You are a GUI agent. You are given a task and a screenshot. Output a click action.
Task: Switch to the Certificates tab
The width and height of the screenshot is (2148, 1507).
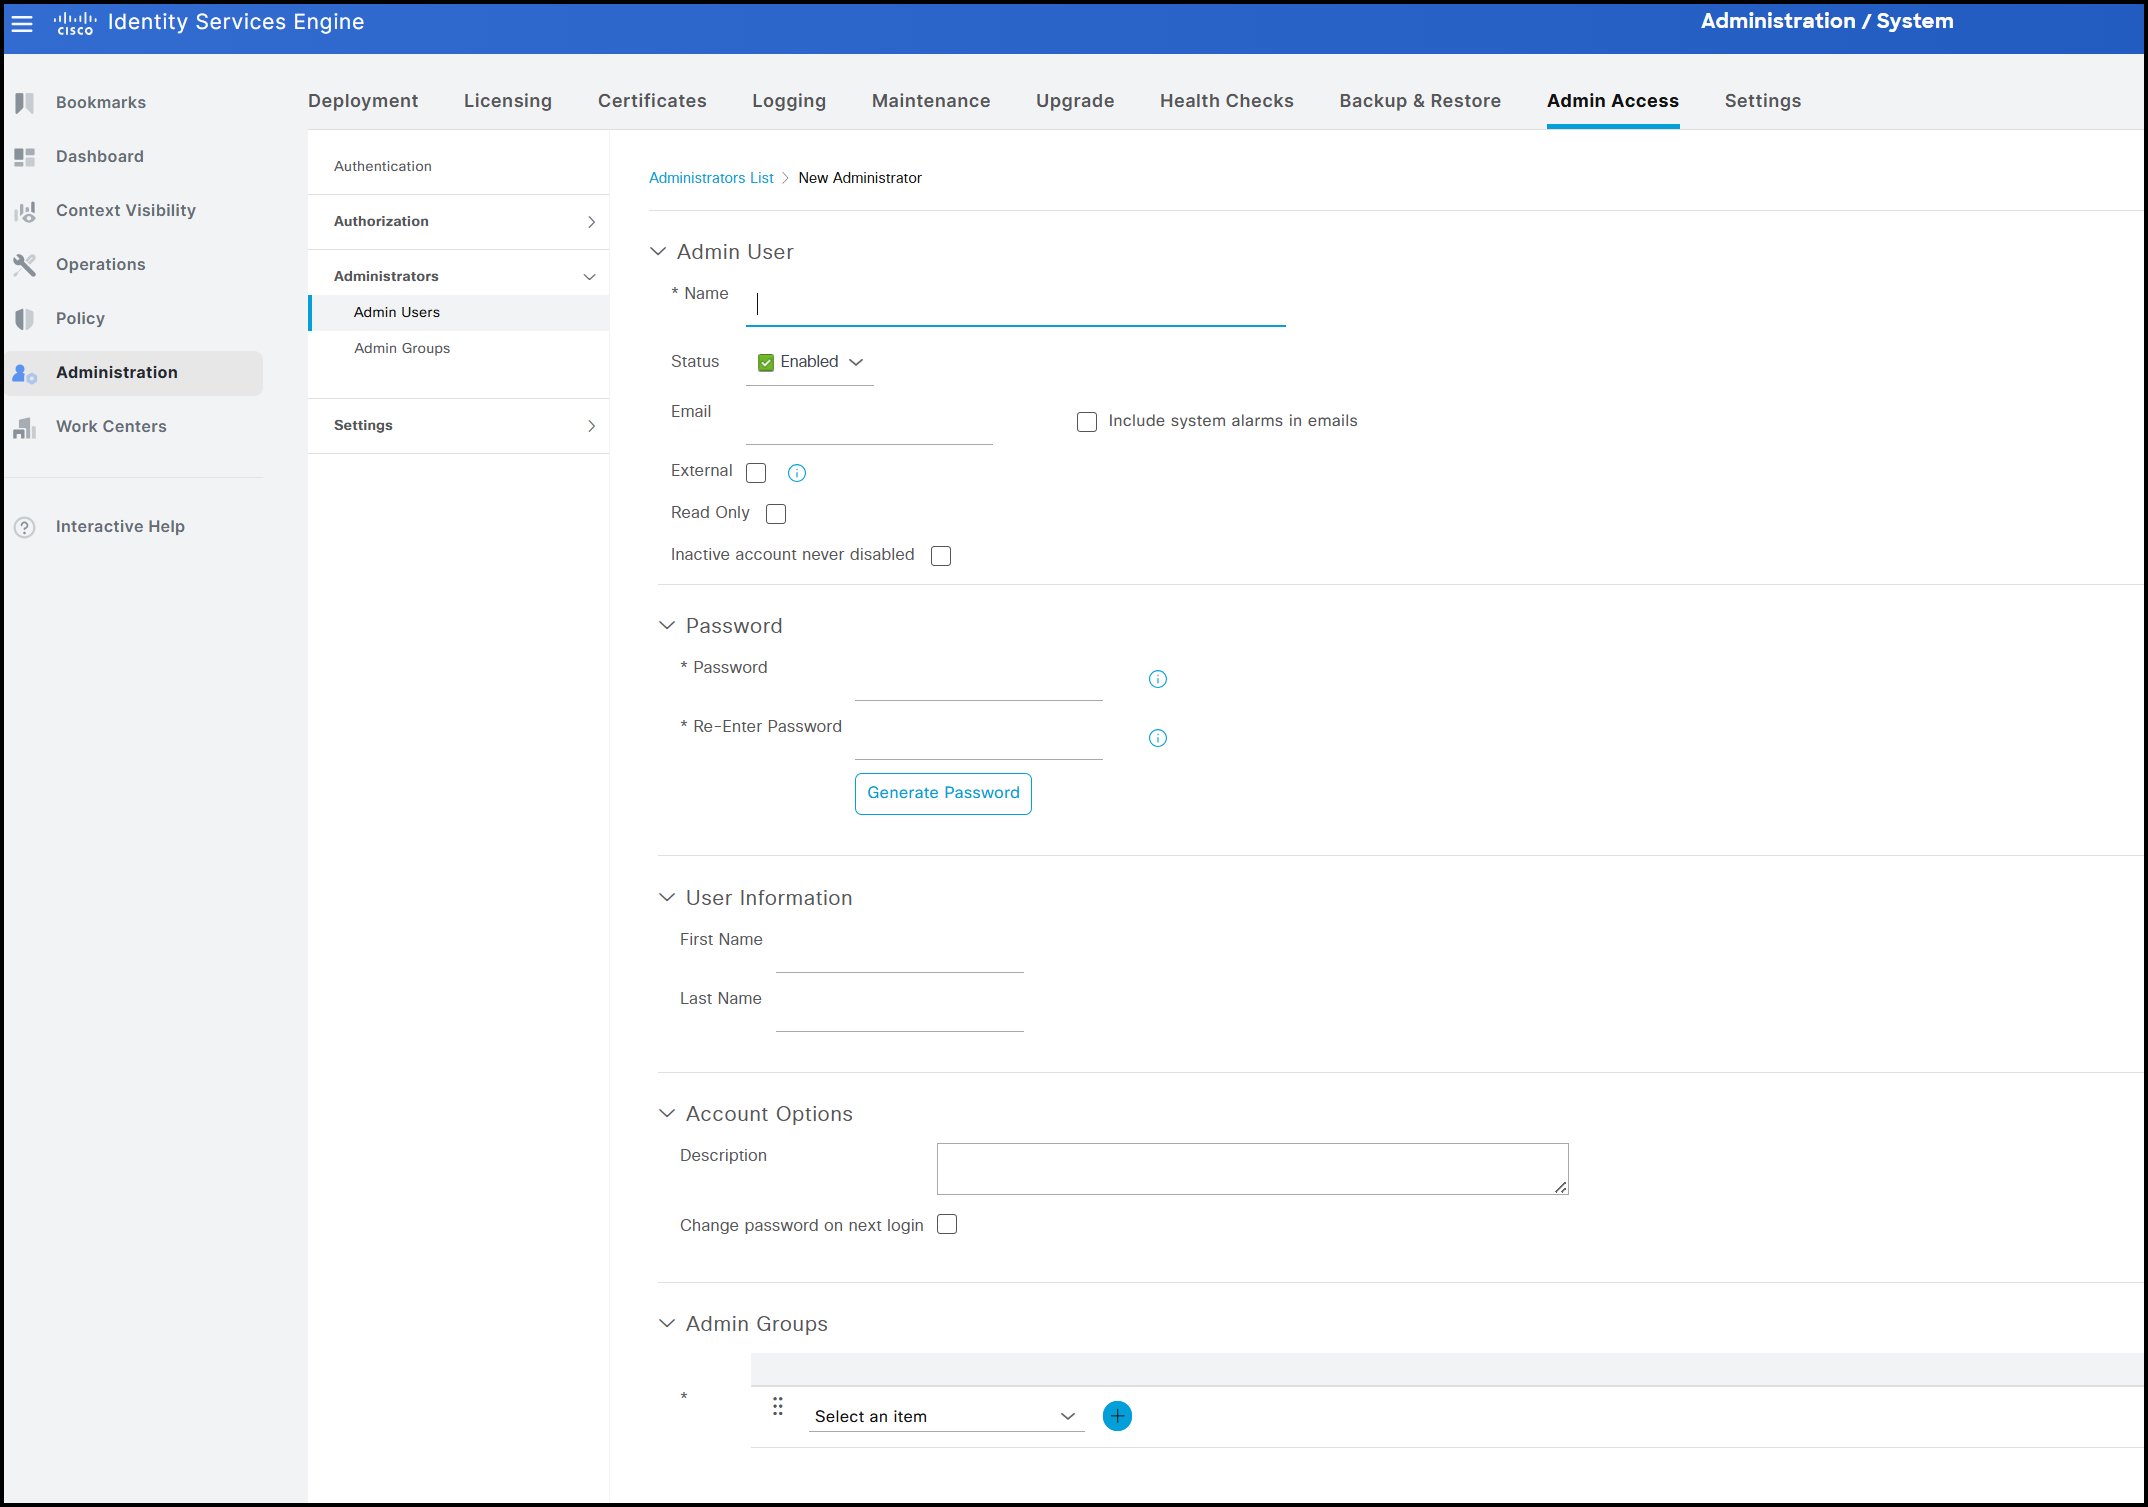(652, 101)
